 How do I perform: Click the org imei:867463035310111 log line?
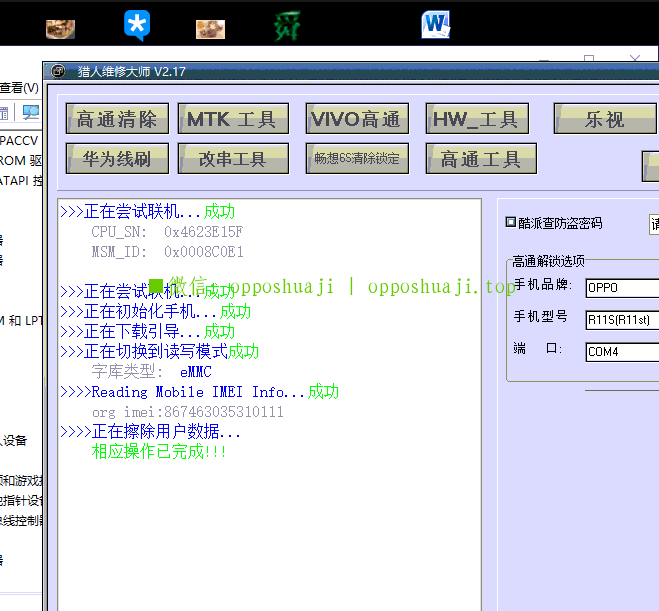(x=188, y=412)
